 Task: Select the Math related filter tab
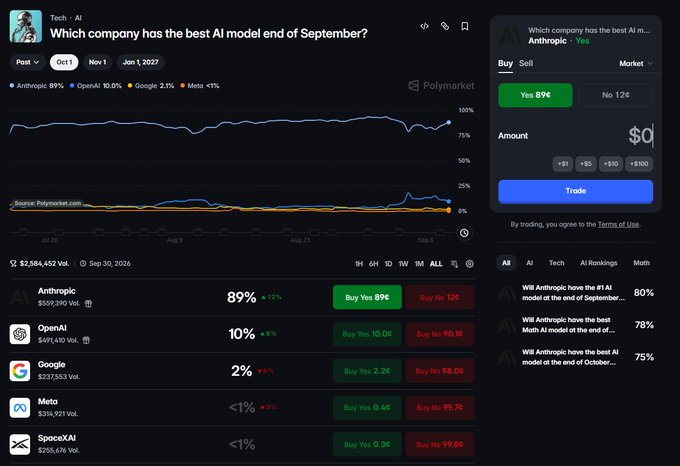[641, 263]
